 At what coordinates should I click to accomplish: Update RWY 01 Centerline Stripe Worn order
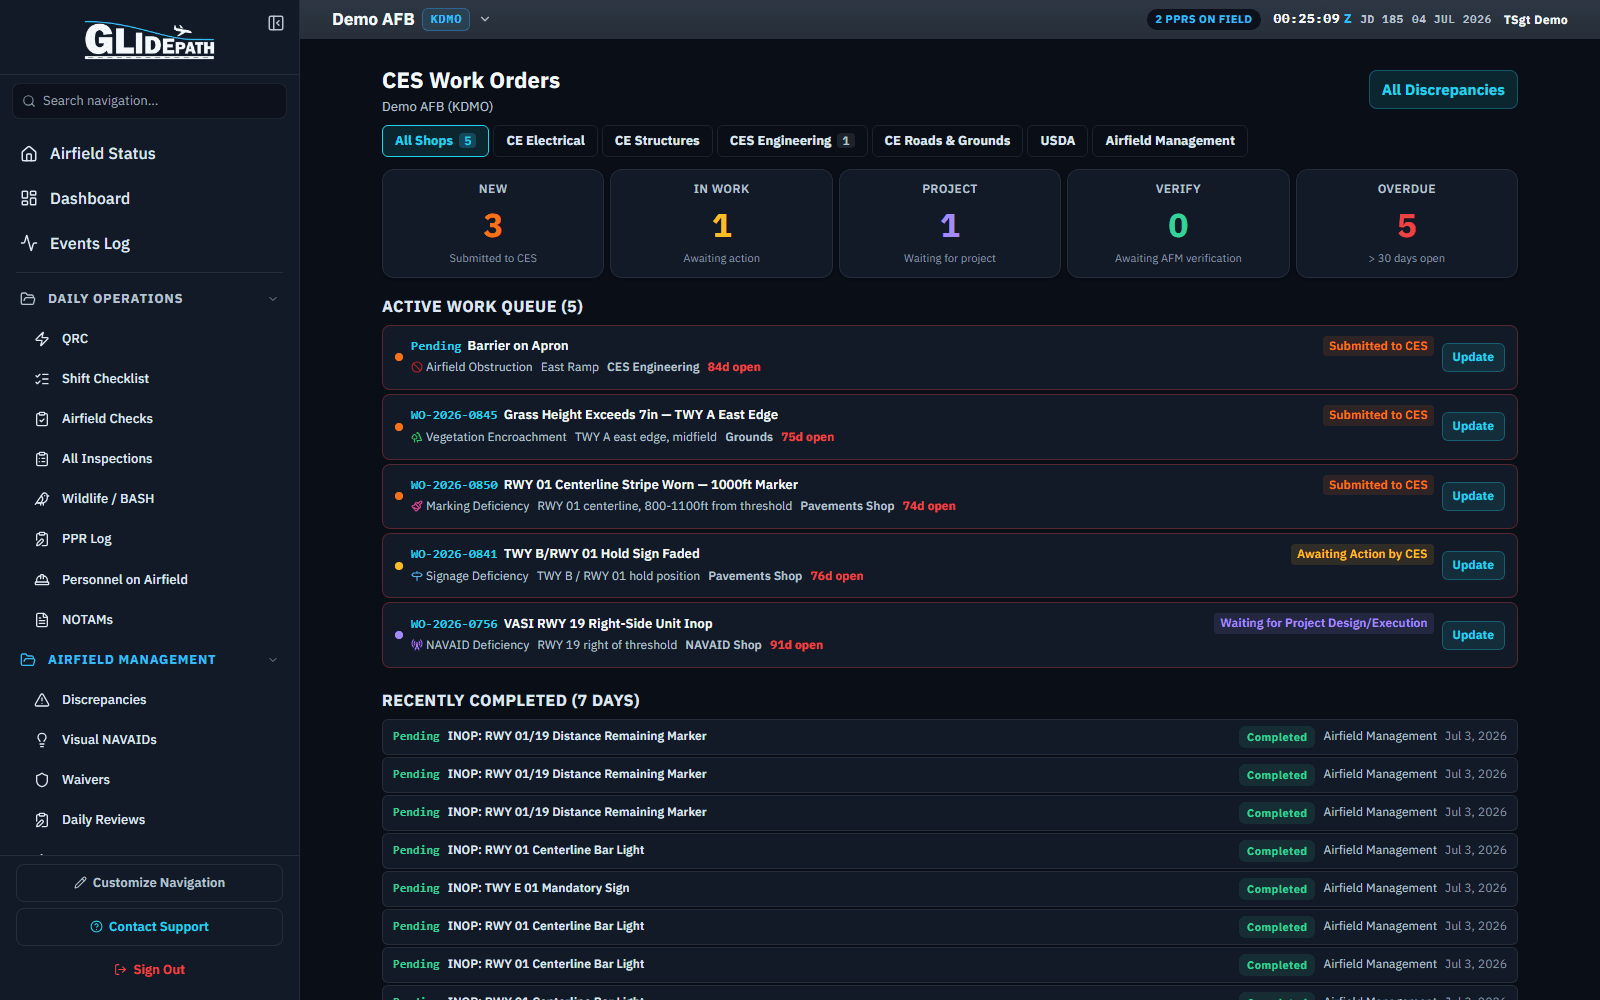coord(1473,496)
